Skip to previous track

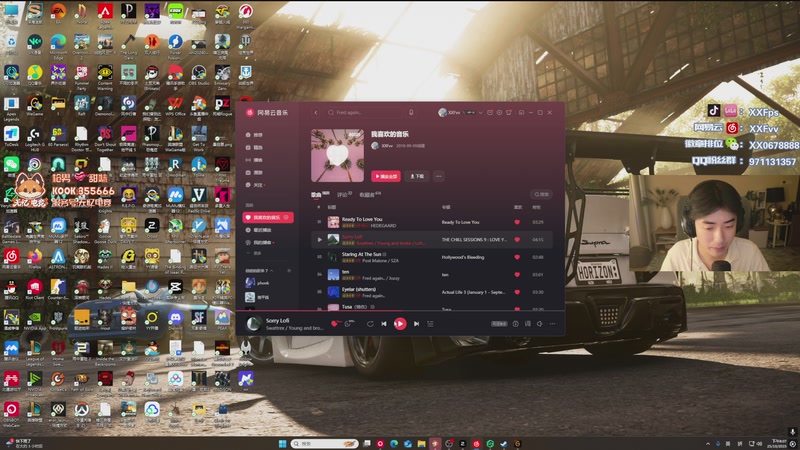point(384,324)
